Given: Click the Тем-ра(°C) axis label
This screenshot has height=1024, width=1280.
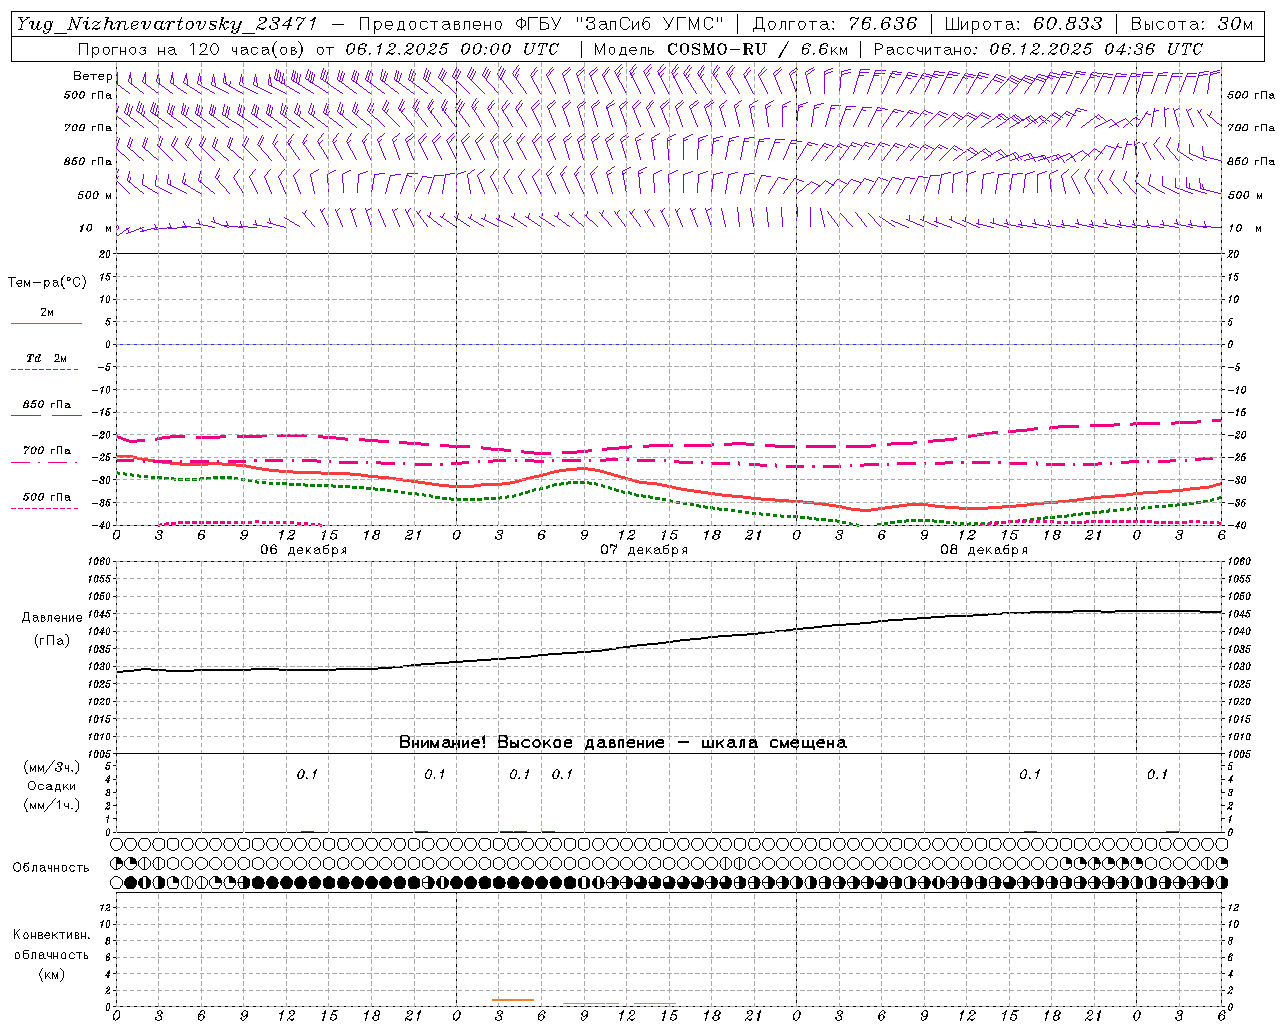Looking at the screenshot, I should [x=47, y=283].
